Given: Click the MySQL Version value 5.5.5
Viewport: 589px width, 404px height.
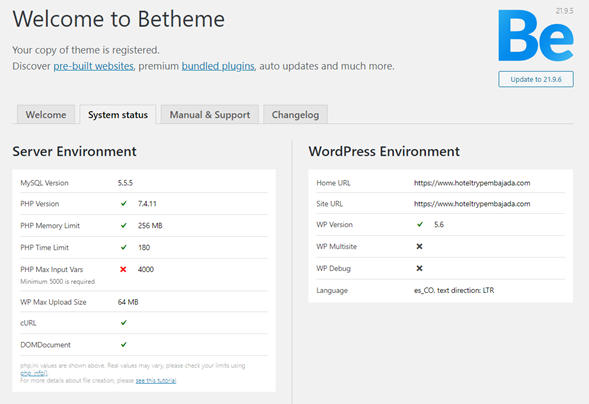Looking at the screenshot, I should tap(125, 183).
